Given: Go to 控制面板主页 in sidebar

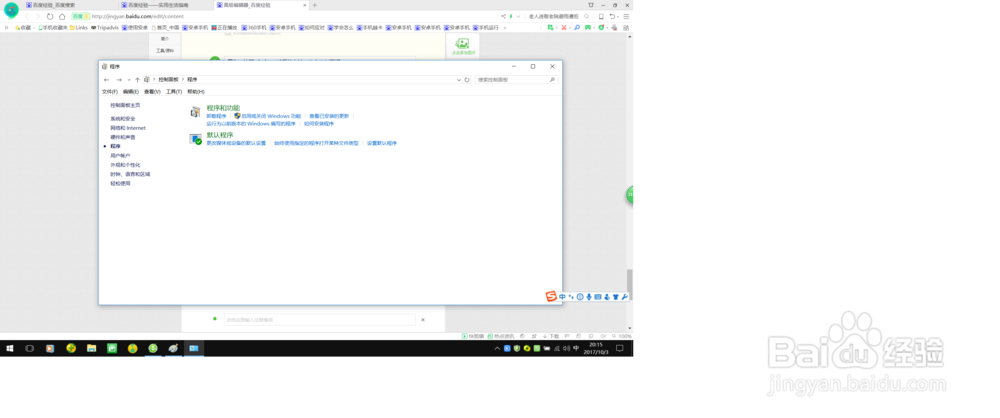Looking at the screenshot, I should tap(125, 105).
